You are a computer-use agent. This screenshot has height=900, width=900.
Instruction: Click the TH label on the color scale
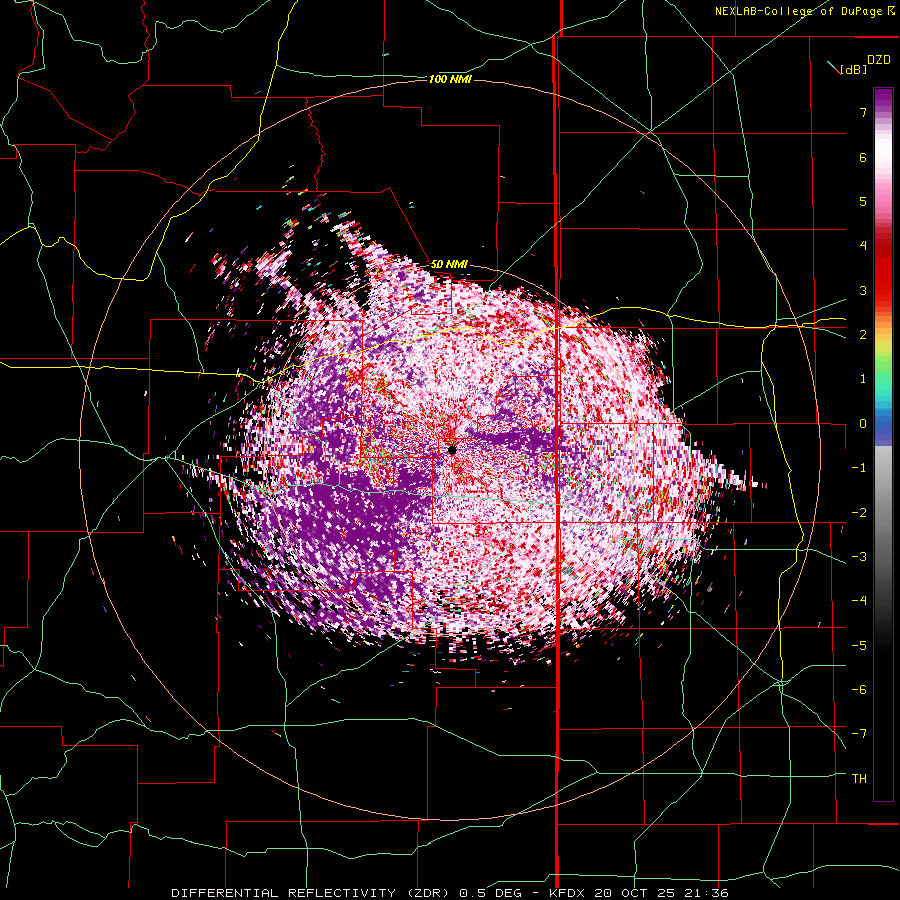[x=859, y=779]
